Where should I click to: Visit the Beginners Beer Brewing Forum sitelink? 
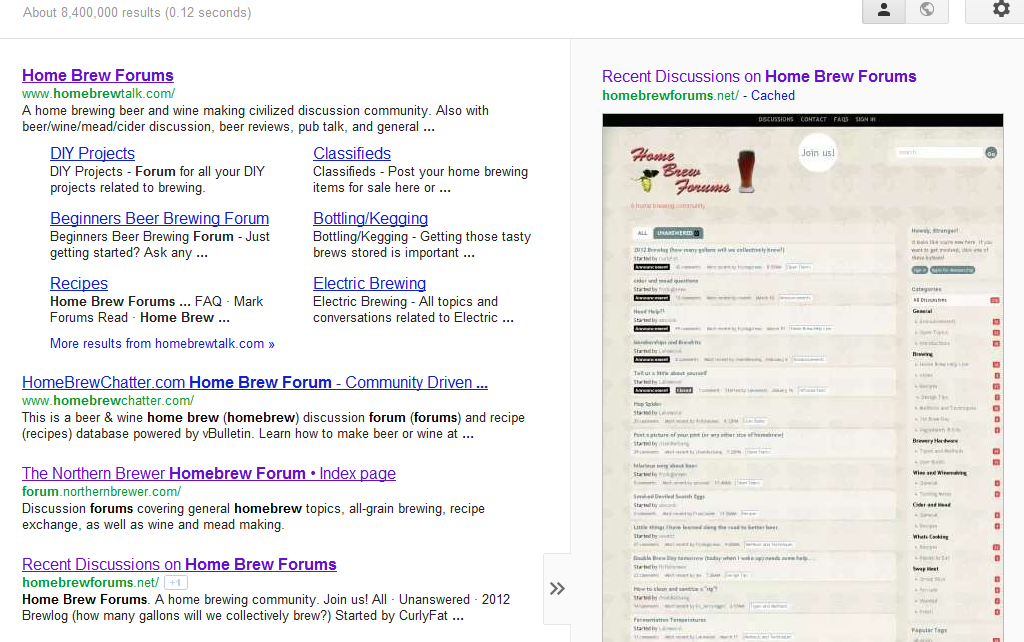pyautogui.click(x=159, y=218)
